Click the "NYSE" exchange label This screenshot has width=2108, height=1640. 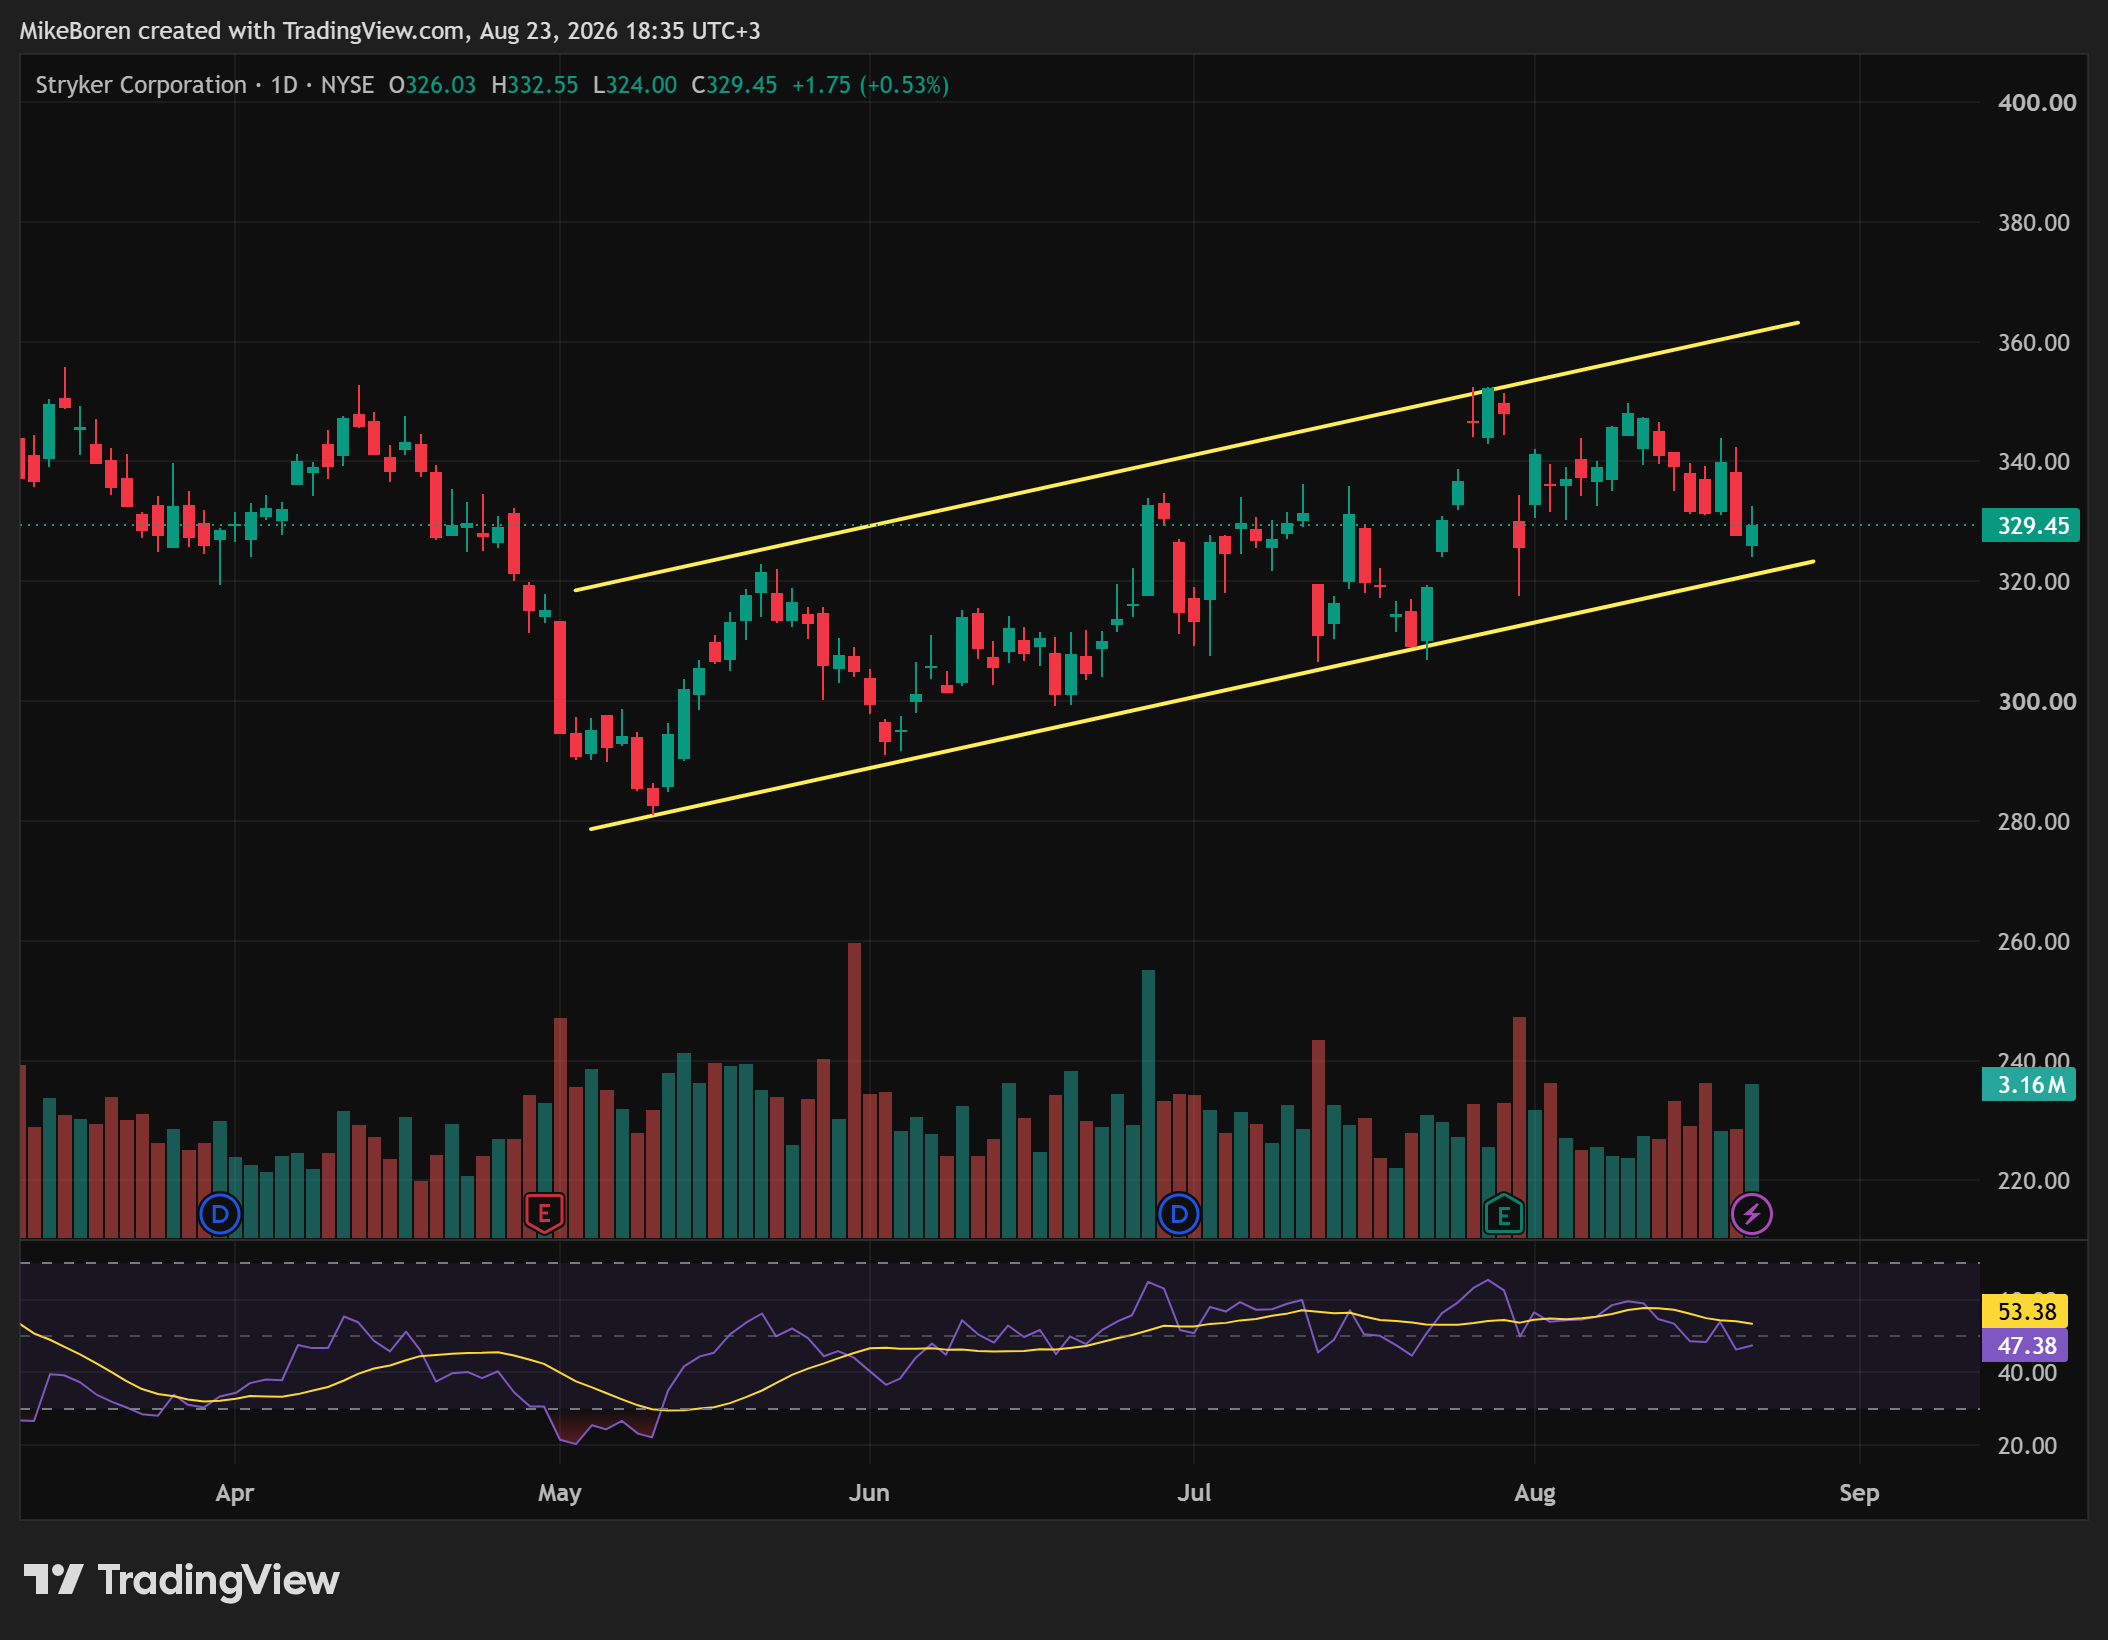click(x=347, y=85)
